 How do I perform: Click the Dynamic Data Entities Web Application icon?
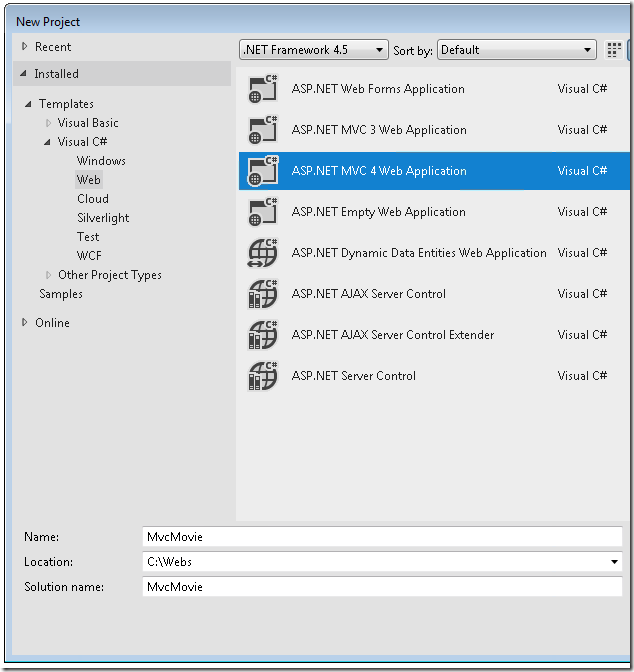pos(262,253)
